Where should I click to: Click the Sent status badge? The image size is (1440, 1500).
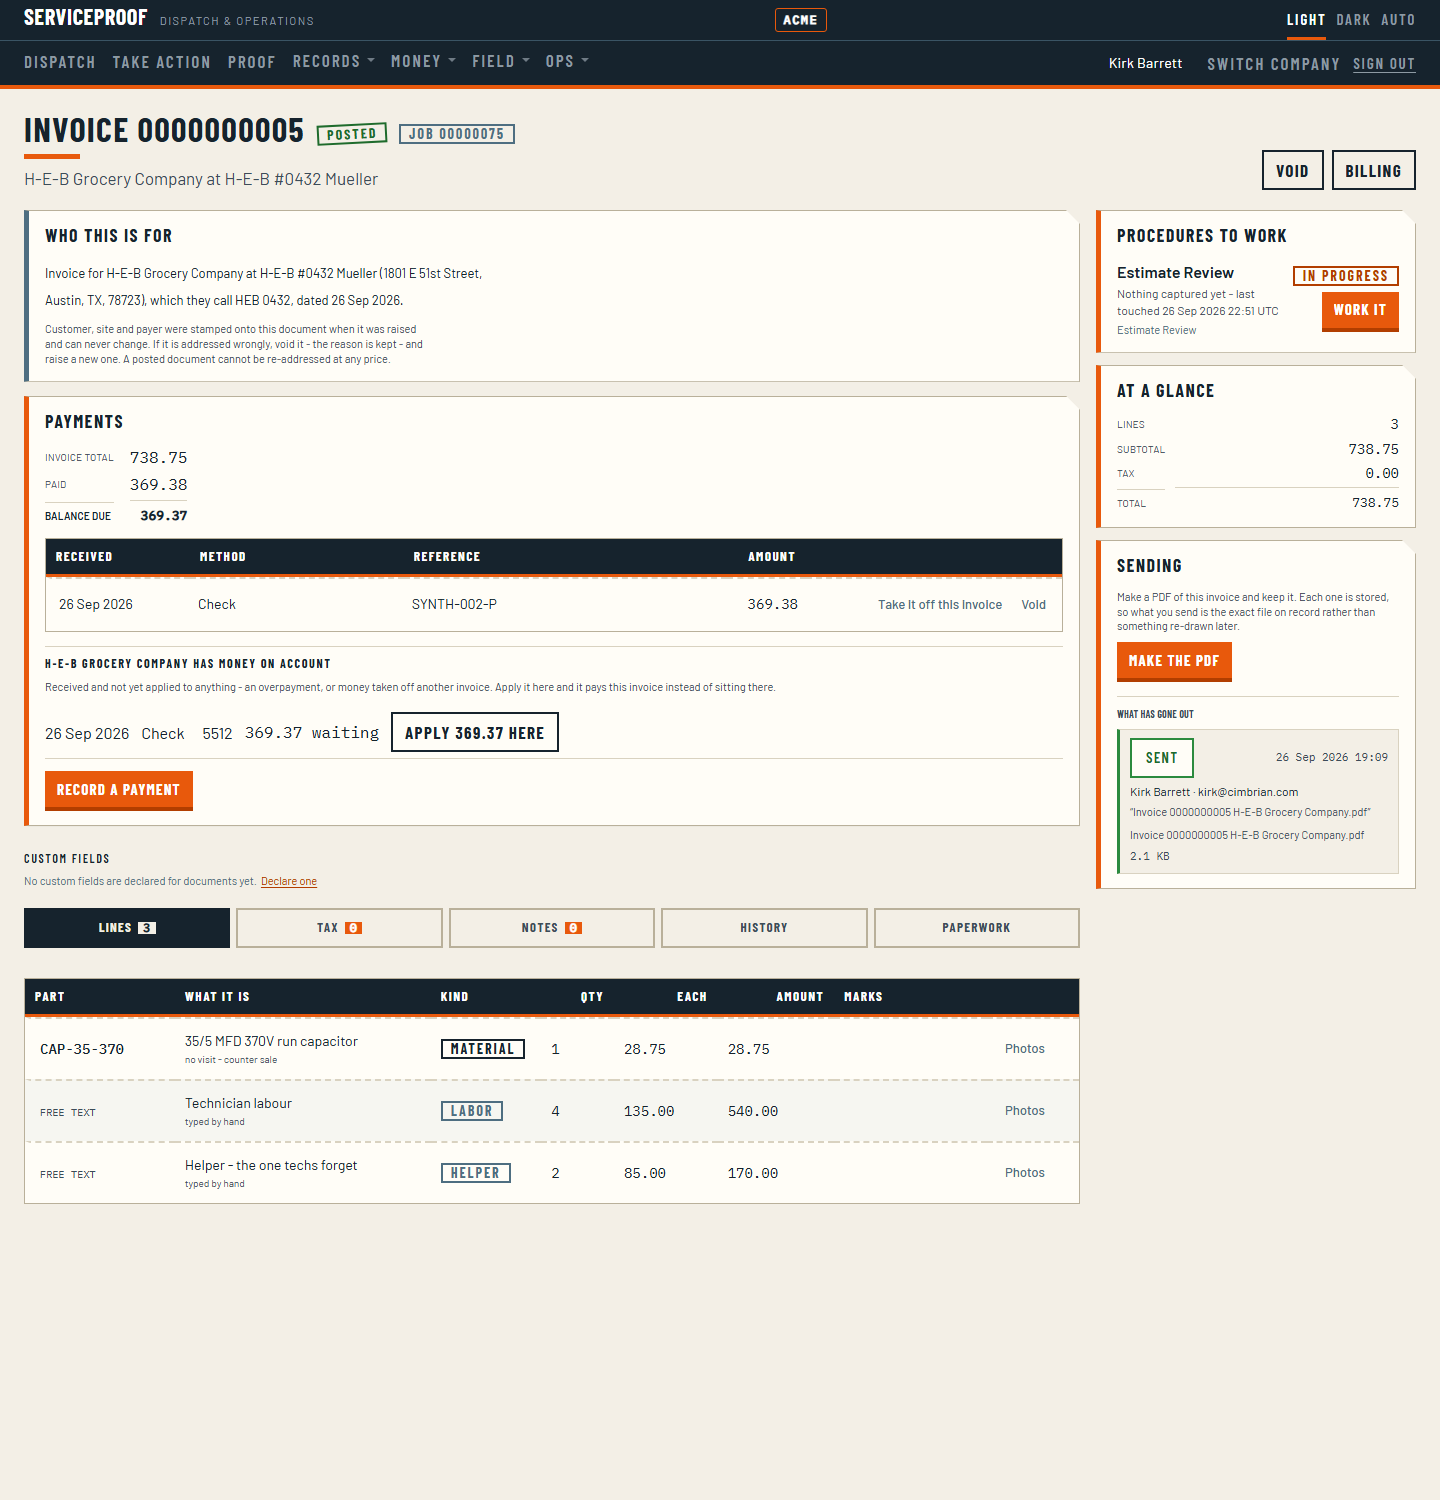pos(1162,758)
